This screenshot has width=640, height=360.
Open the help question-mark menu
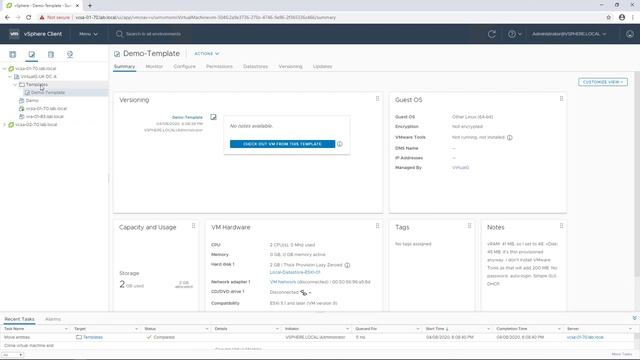tap(514, 34)
